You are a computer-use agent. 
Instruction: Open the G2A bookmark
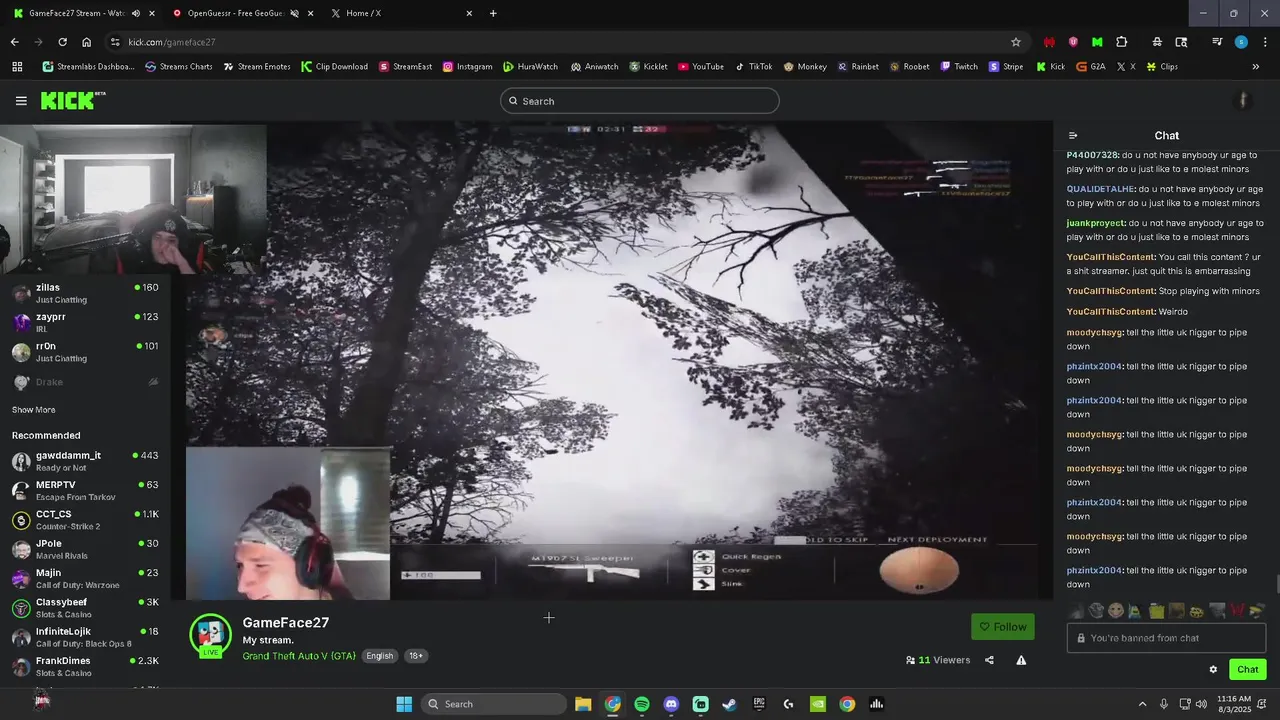tap(1091, 66)
